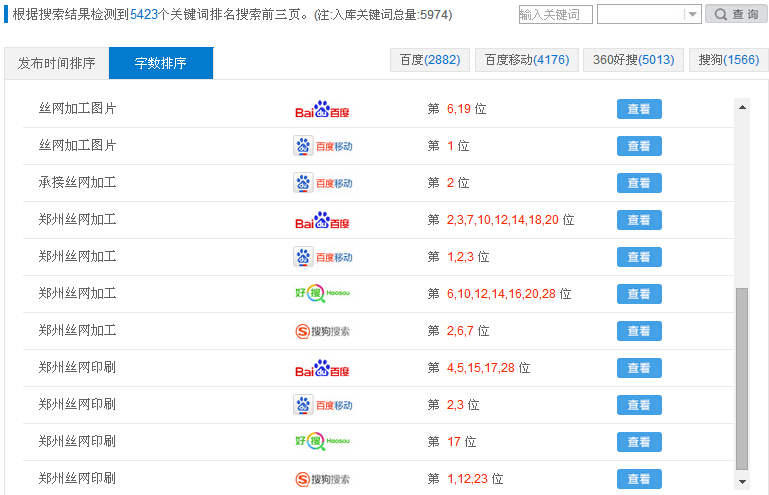Click ranking text 第 2,6,7 位
This screenshot has height=495, width=769.
coord(458,331)
